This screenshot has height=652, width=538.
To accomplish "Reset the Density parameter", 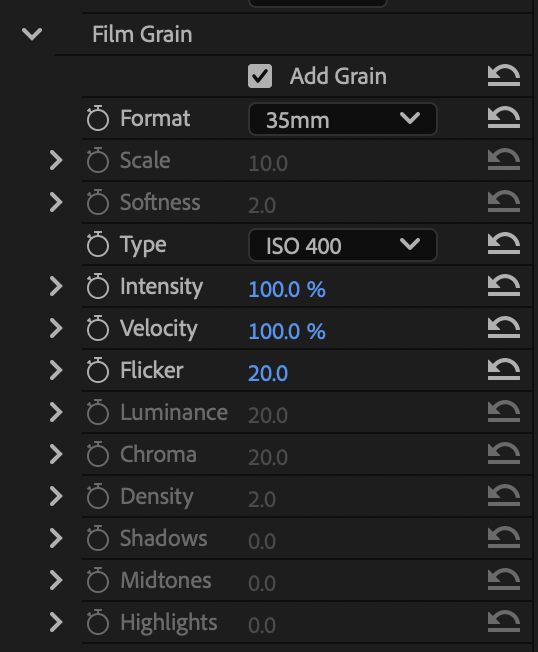I will tap(503, 496).
